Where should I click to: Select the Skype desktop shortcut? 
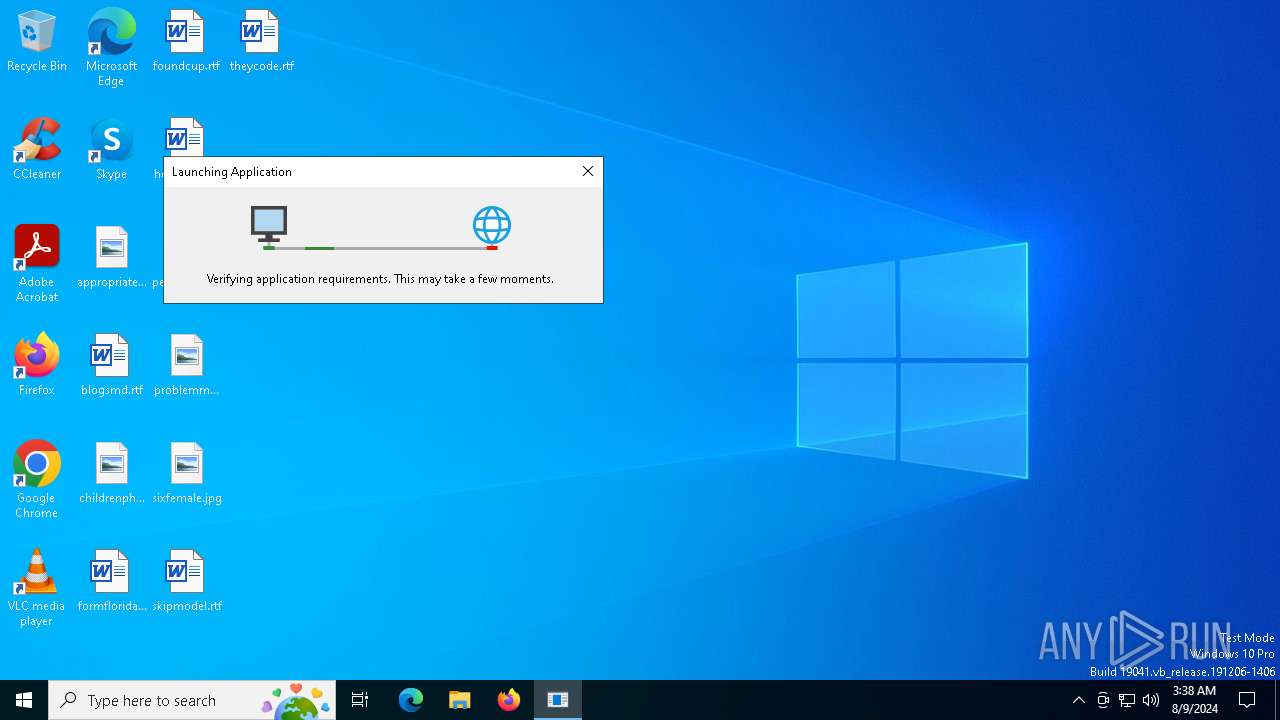click(x=111, y=149)
